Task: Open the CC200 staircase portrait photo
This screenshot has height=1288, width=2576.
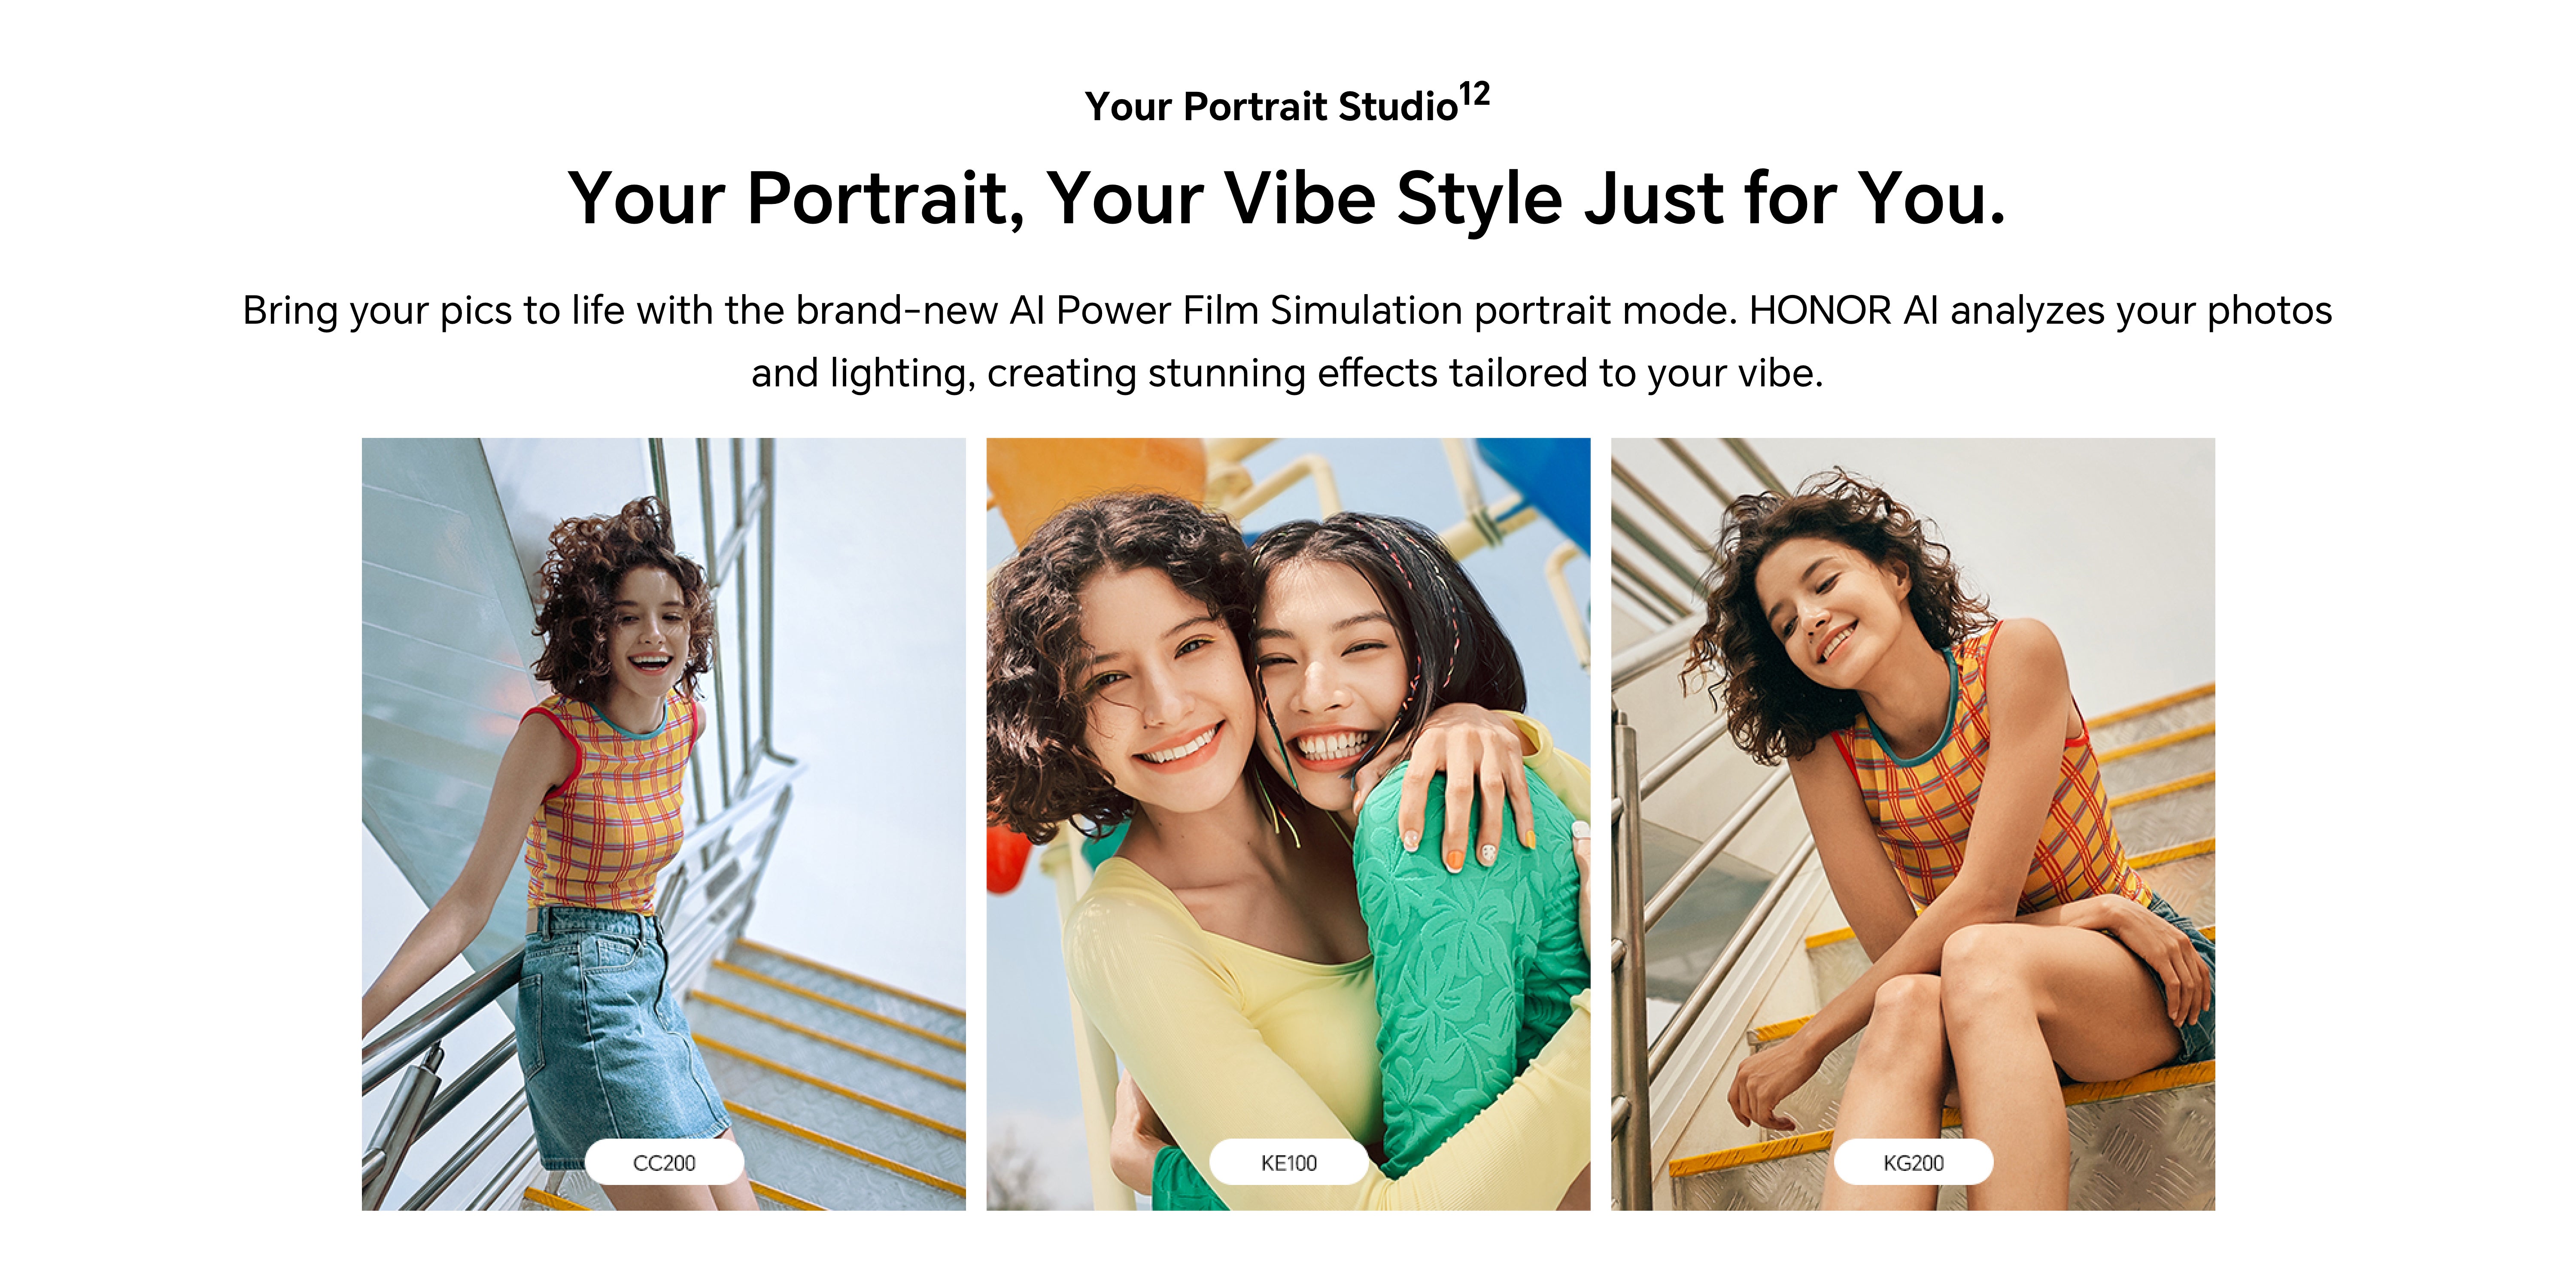Action: (x=664, y=824)
